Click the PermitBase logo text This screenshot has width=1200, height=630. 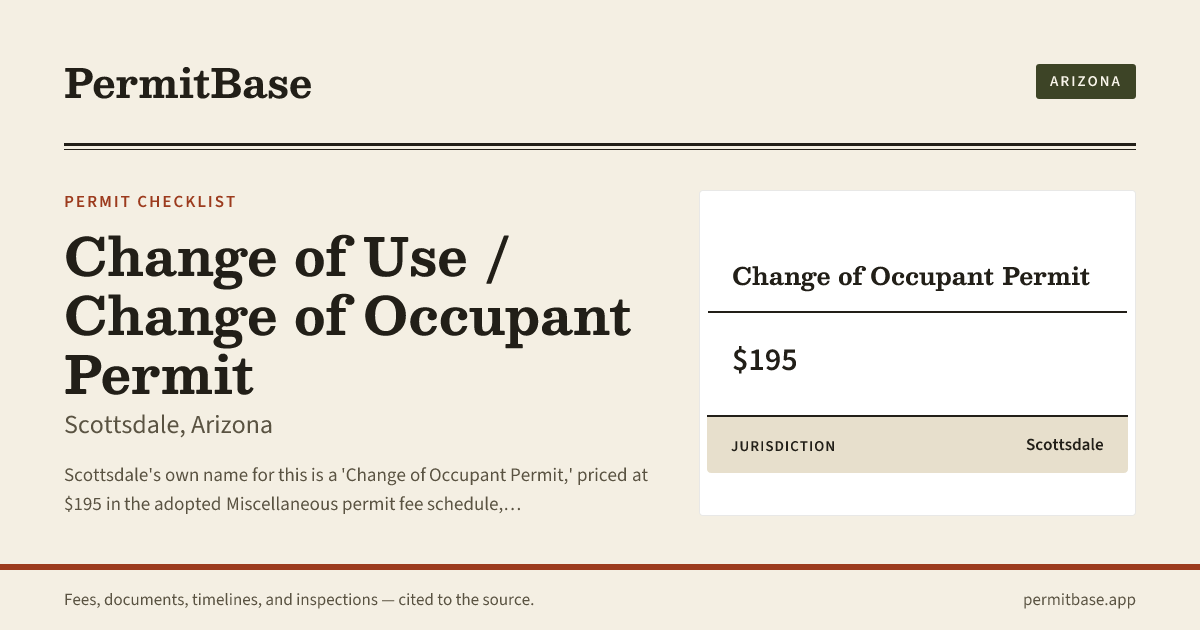coord(188,83)
